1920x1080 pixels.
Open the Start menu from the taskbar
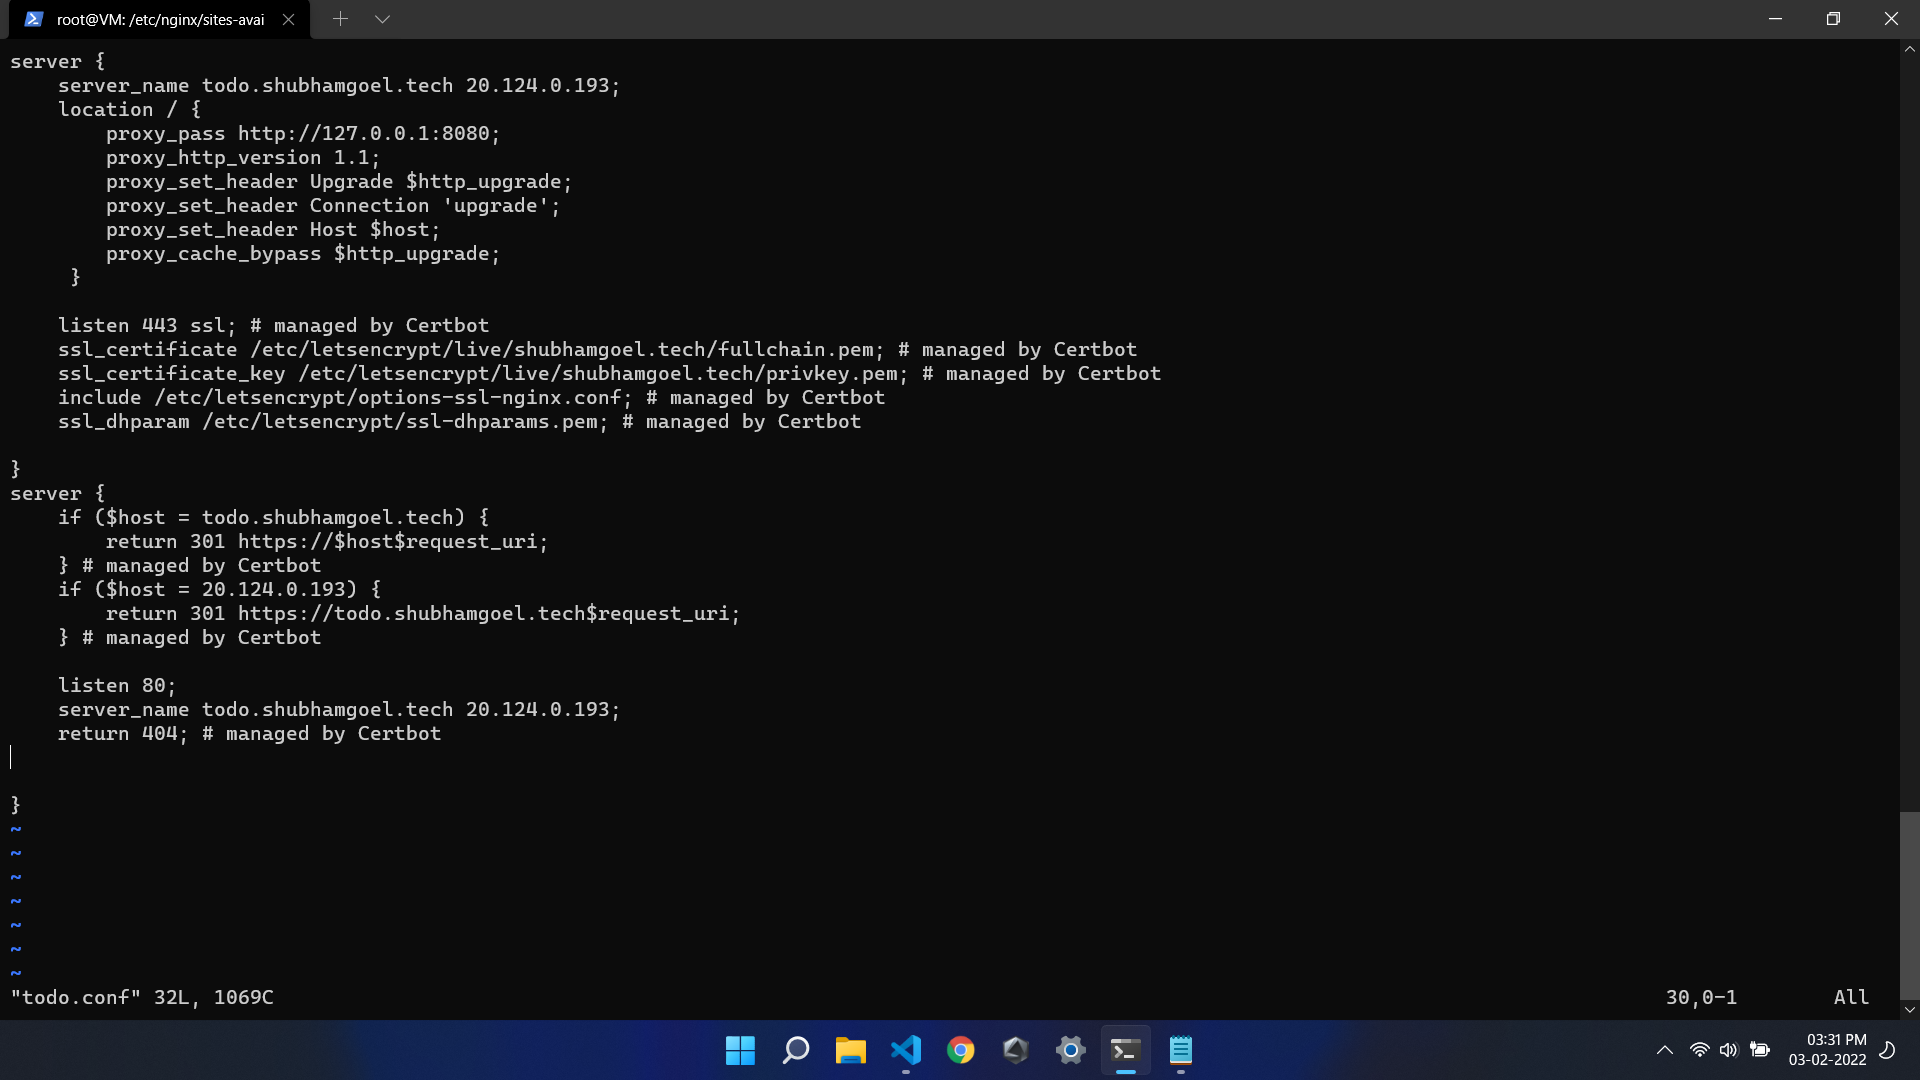coord(740,1050)
